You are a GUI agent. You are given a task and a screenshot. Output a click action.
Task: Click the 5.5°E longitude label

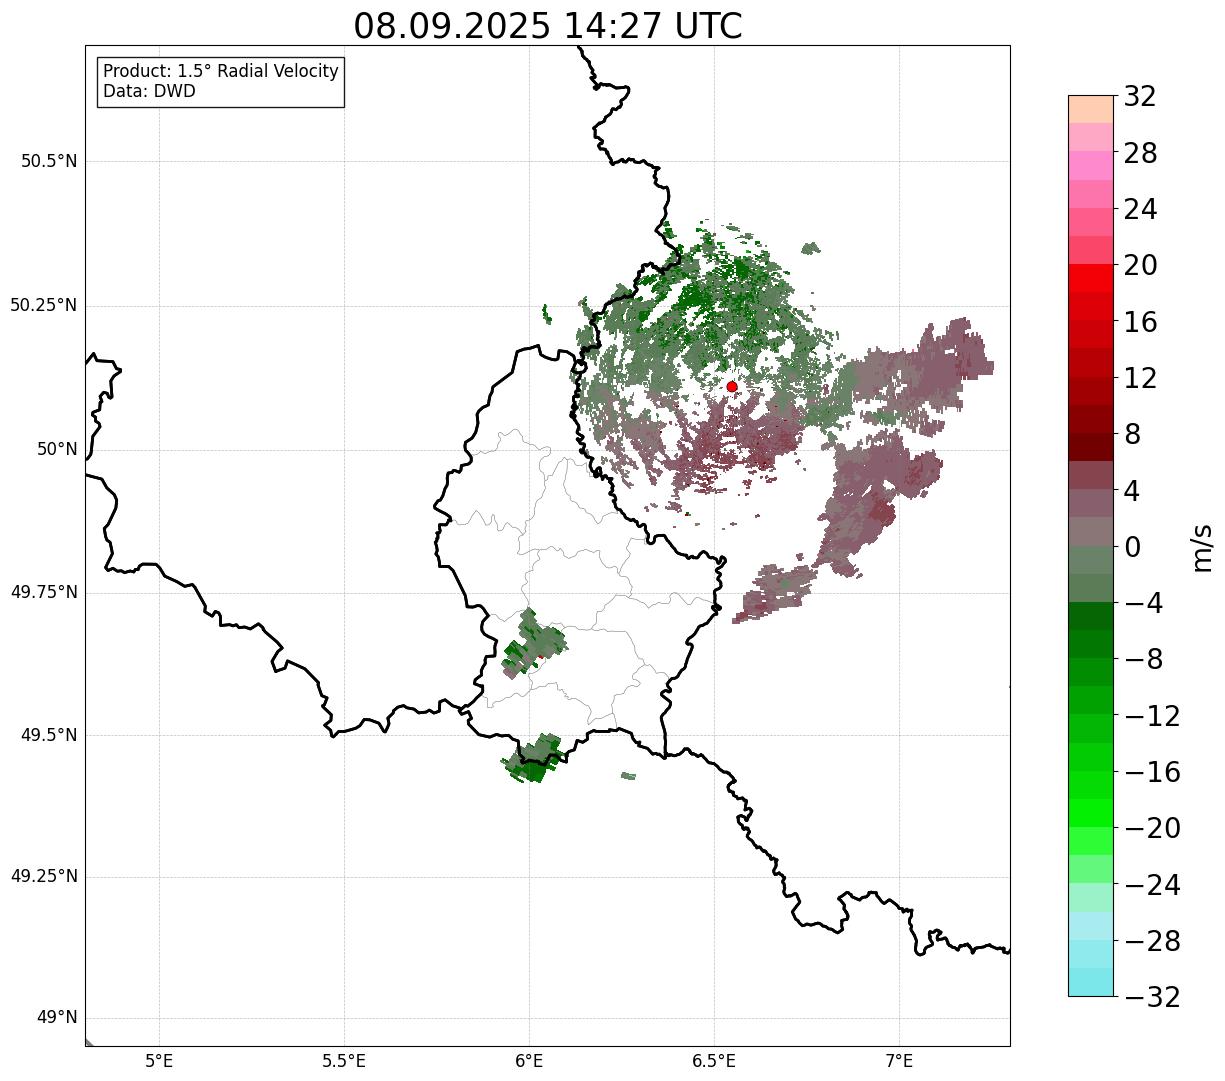click(344, 1061)
